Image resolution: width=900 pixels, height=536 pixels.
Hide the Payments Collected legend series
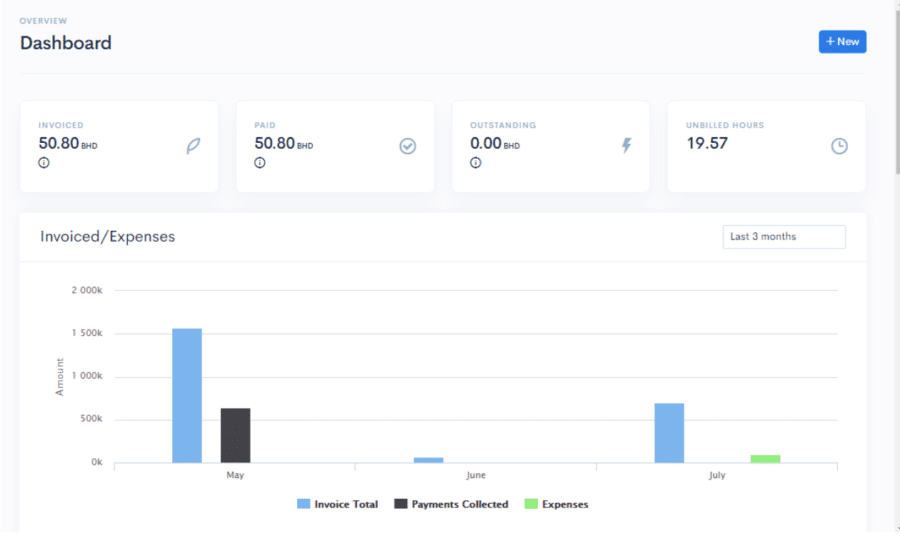tap(452, 504)
